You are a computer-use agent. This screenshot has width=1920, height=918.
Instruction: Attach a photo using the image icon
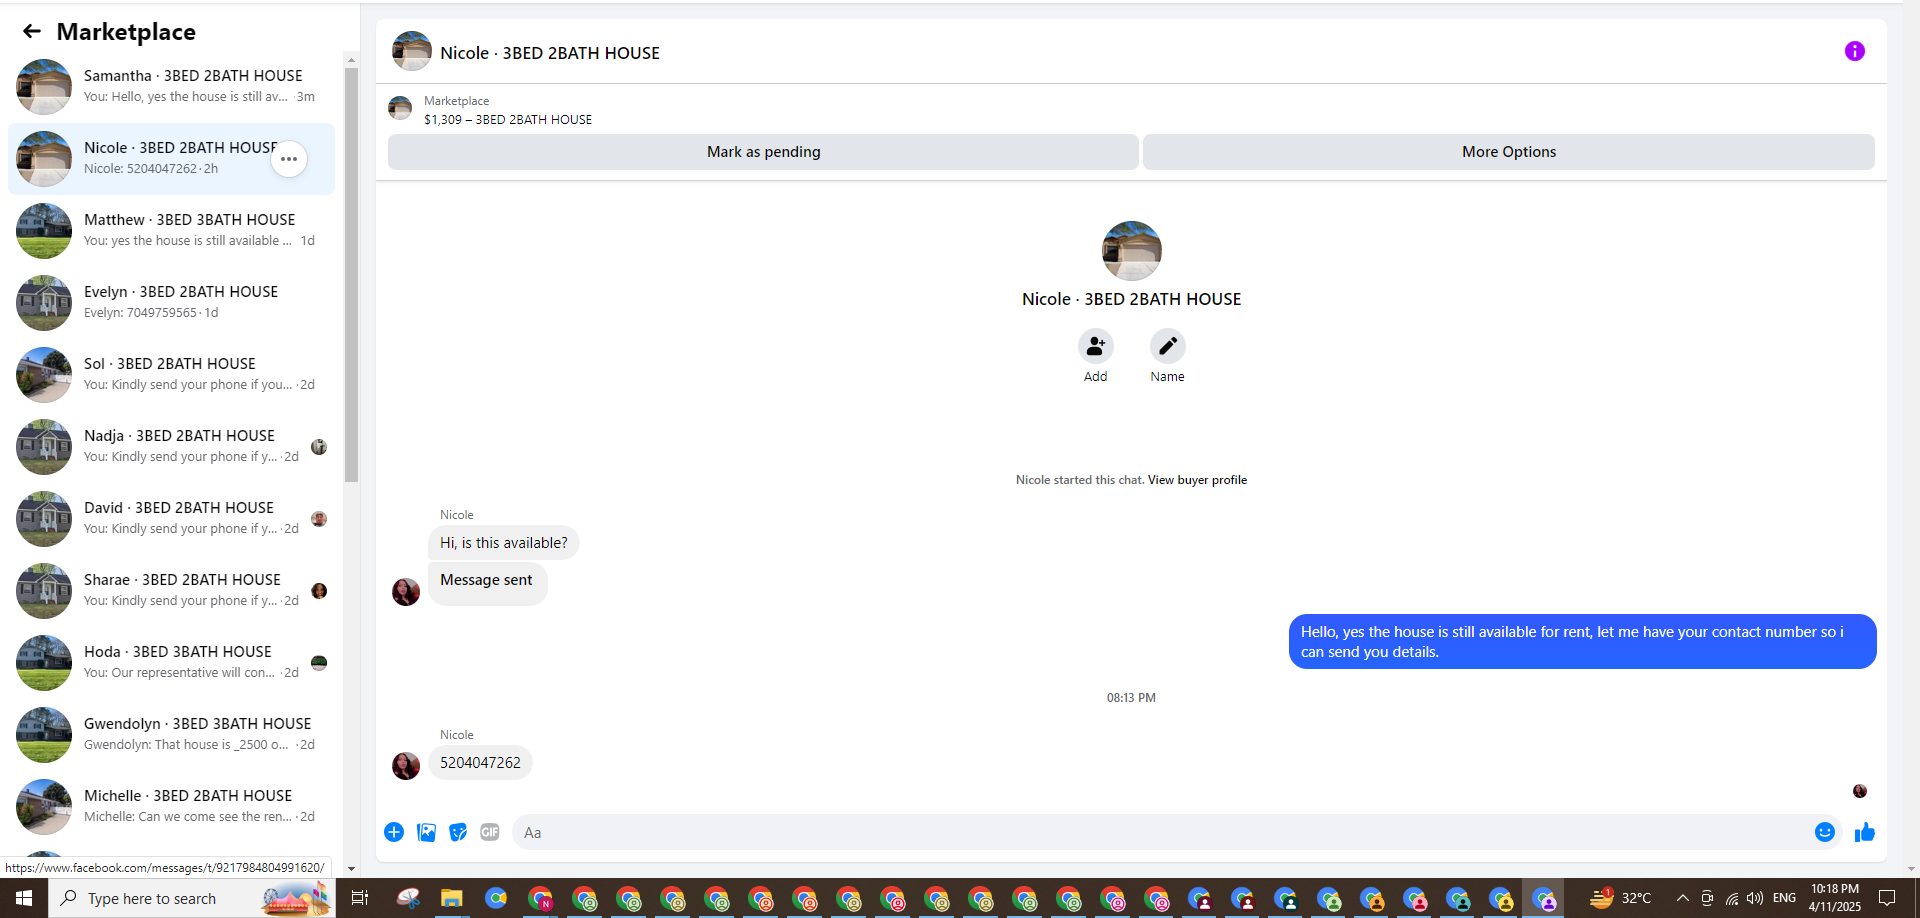pos(426,832)
